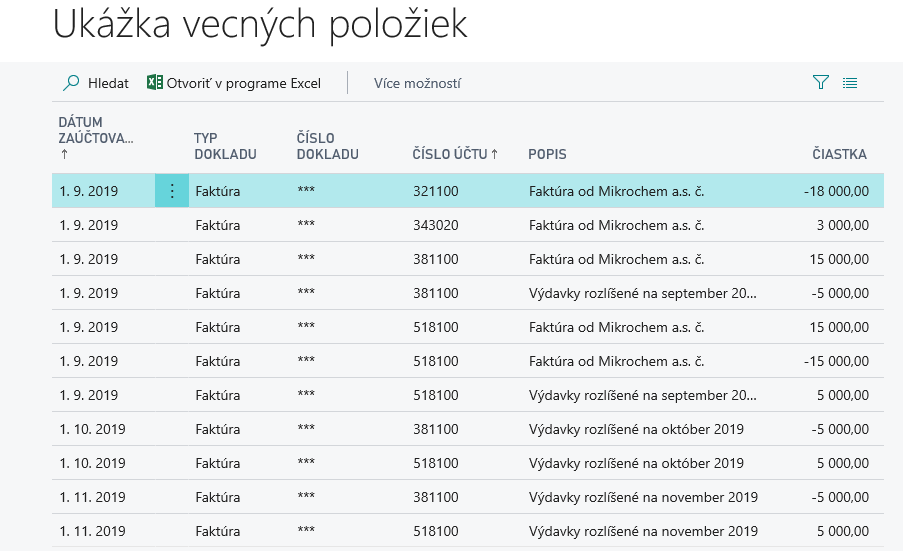The width and height of the screenshot is (903, 551).
Task: Toggle the list view layout icon
Action: click(850, 83)
